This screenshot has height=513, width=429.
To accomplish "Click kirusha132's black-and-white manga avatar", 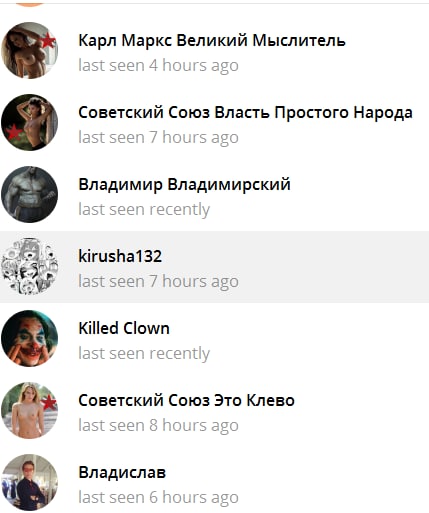I will pos(29,267).
